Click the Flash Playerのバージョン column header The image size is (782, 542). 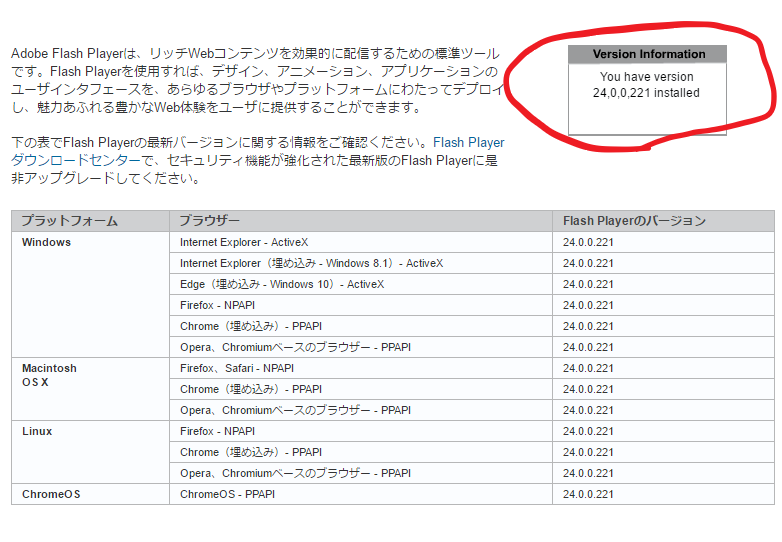tap(663, 221)
